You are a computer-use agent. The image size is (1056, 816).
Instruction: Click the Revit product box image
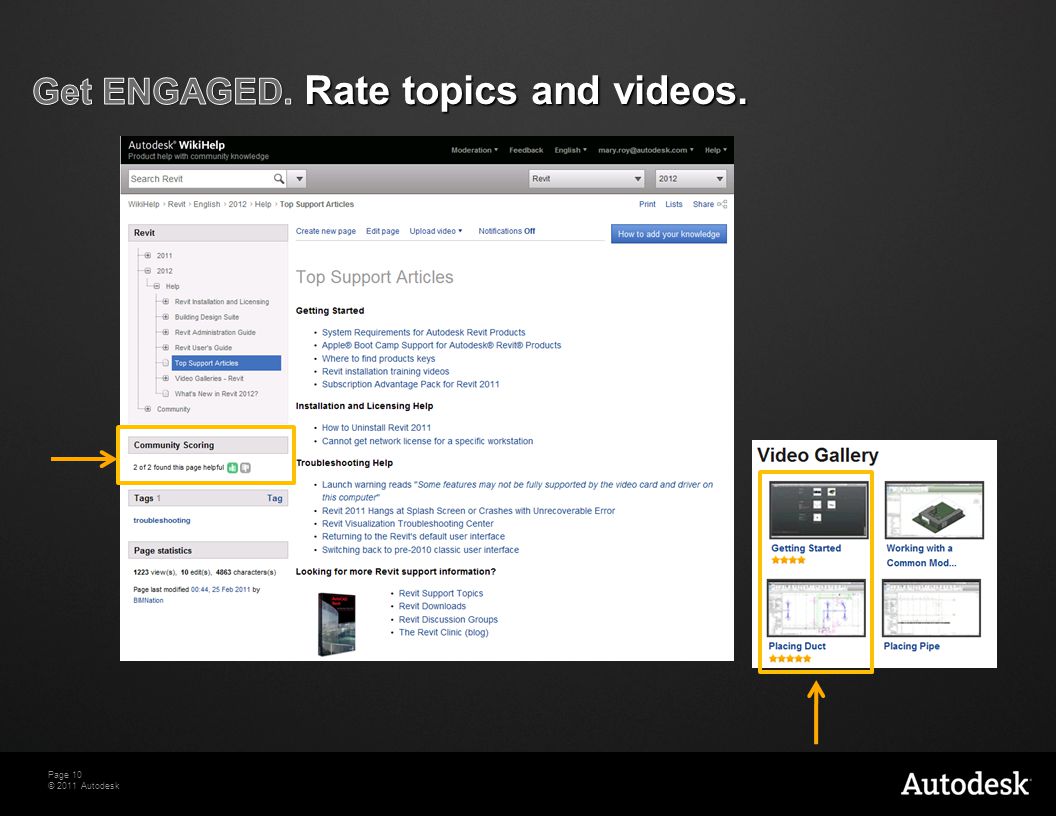336,623
